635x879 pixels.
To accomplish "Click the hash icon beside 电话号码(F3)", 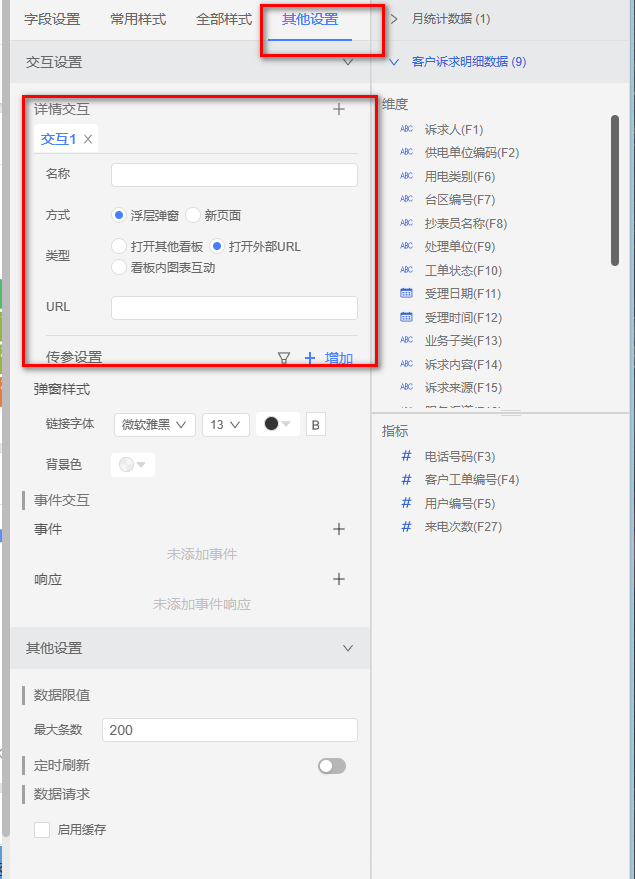I will click(406, 456).
